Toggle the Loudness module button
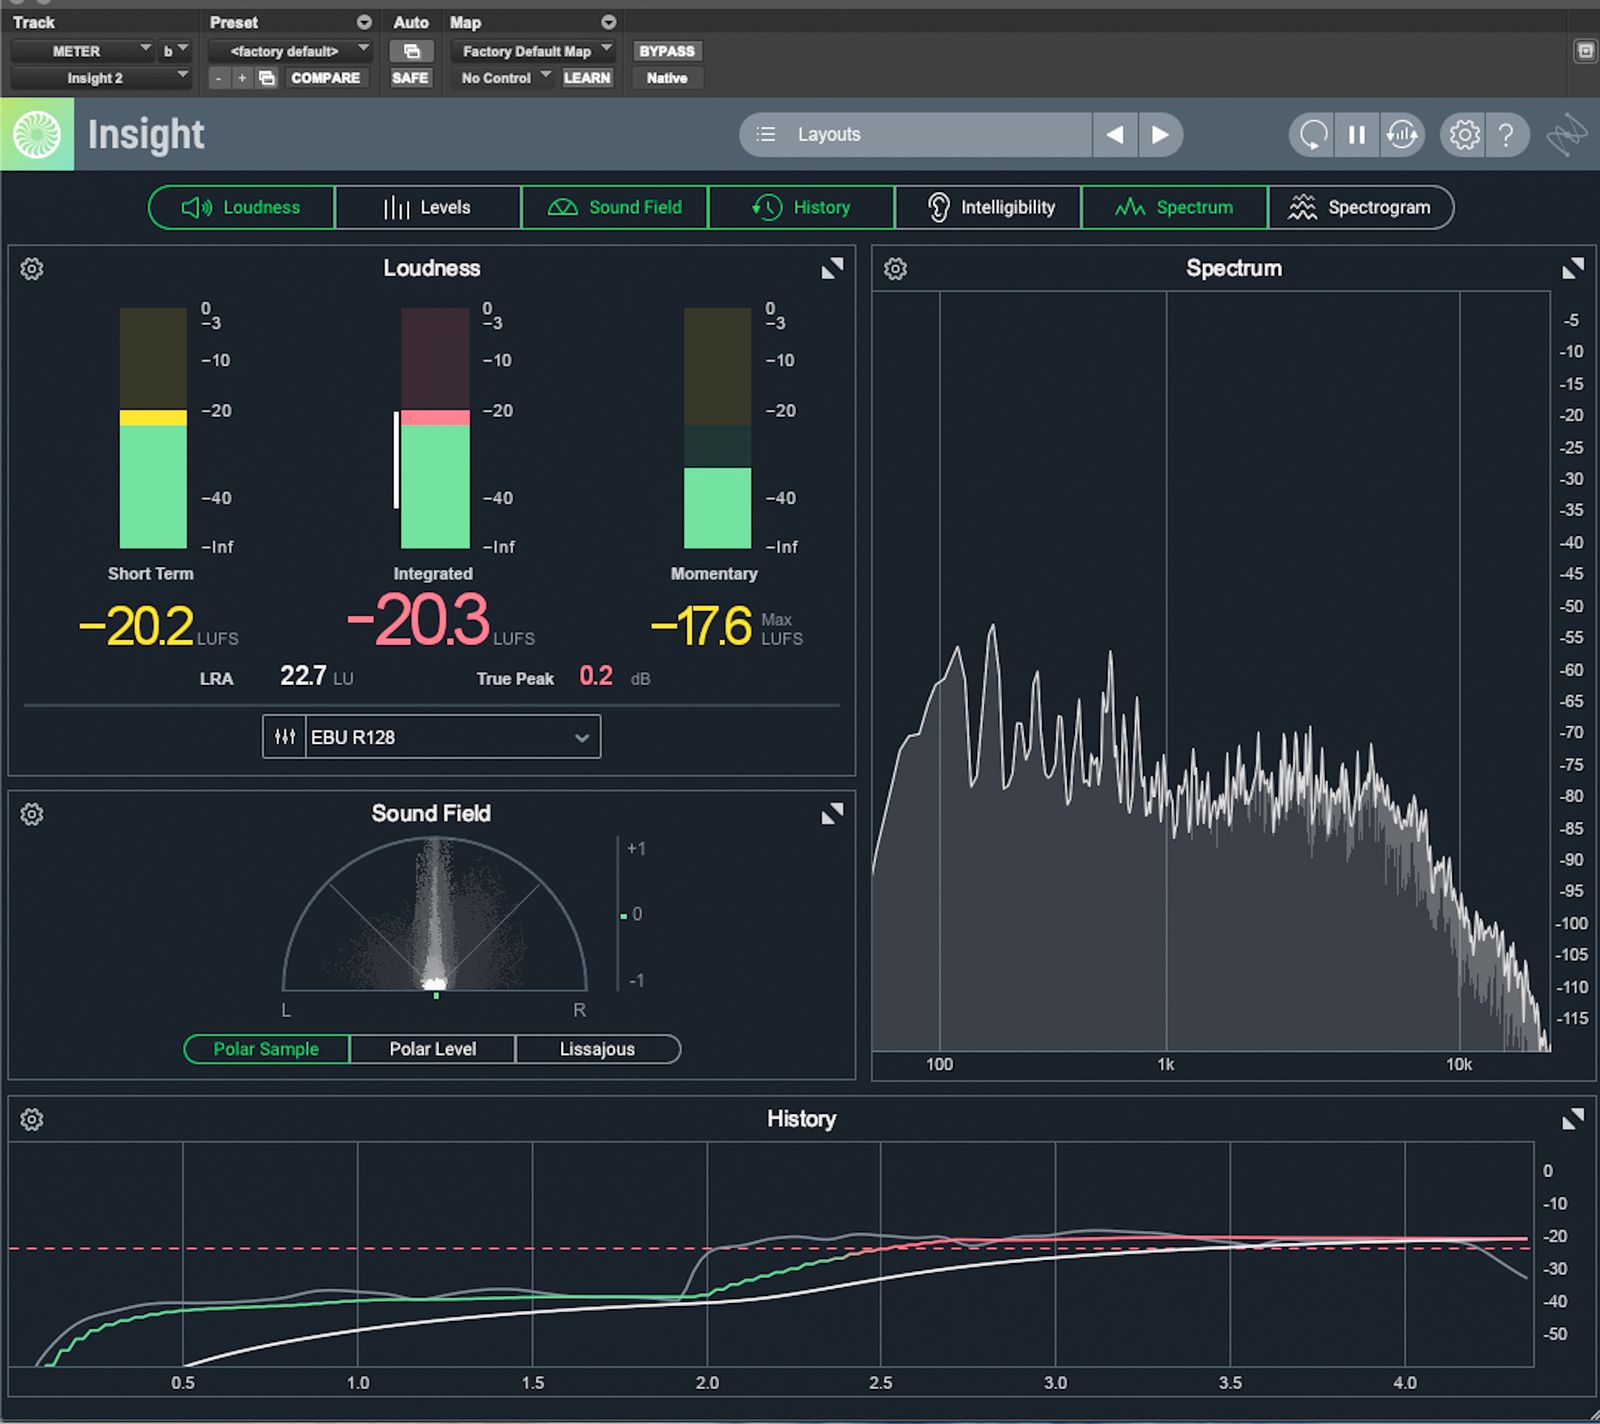Image resolution: width=1600 pixels, height=1424 pixels. [x=242, y=207]
